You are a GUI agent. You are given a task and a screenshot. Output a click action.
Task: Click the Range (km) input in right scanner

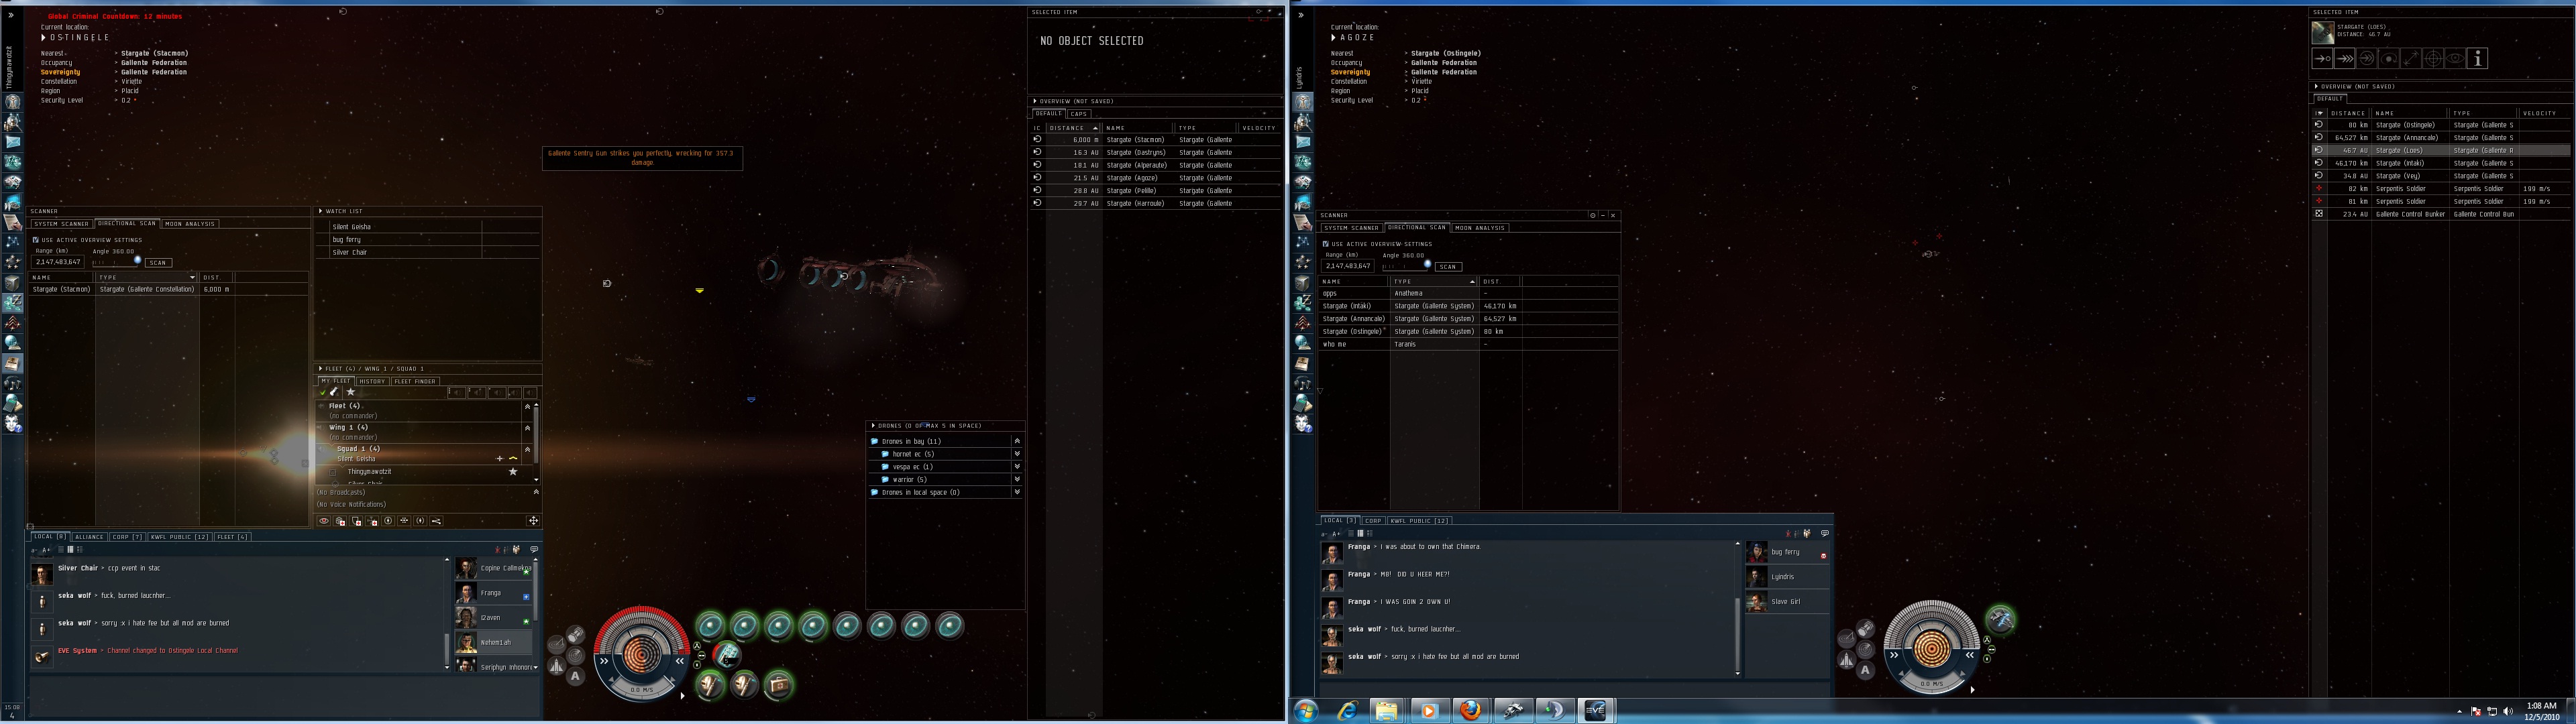[x=1348, y=266]
